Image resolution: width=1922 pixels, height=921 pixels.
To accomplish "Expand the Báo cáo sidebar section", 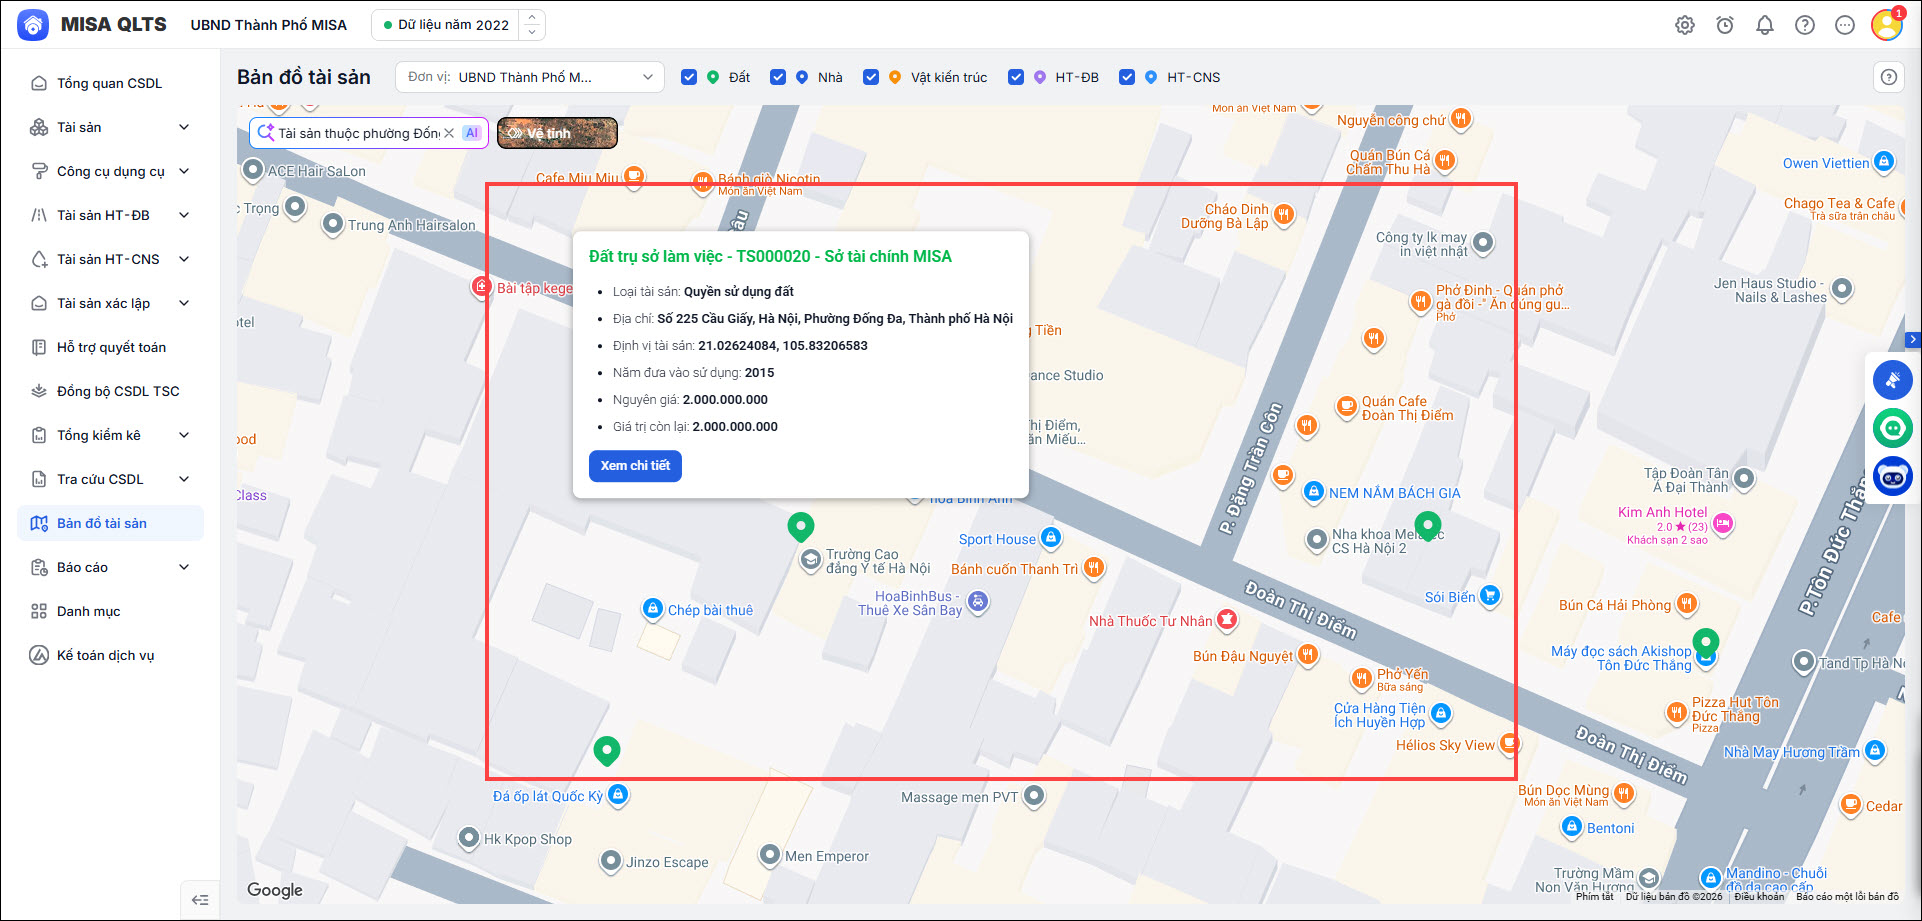I will tap(110, 567).
